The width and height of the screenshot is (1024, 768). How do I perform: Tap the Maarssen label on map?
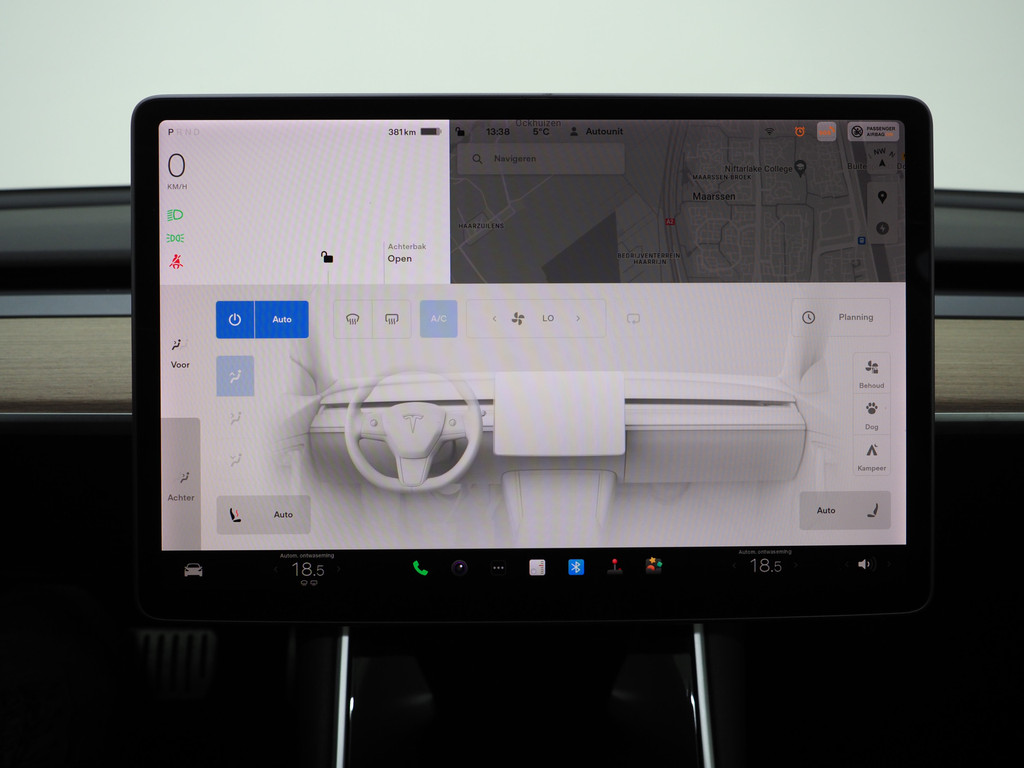click(x=714, y=197)
